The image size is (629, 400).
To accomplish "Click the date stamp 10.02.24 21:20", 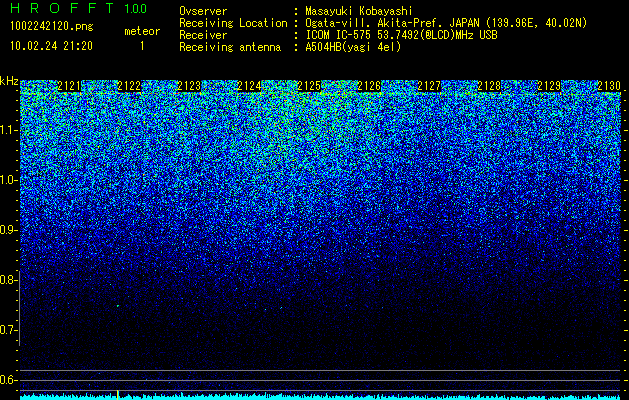I will 51,46.
